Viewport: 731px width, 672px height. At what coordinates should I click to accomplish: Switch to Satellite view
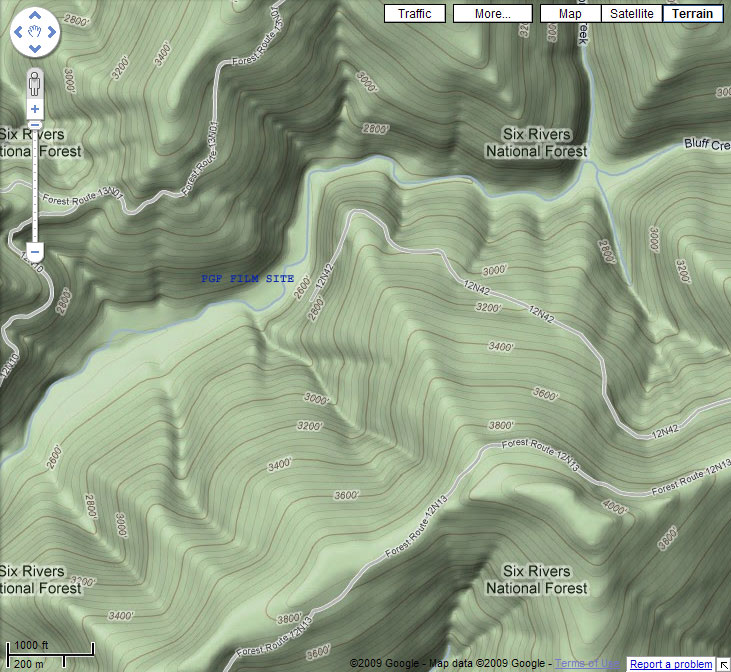point(632,14)
